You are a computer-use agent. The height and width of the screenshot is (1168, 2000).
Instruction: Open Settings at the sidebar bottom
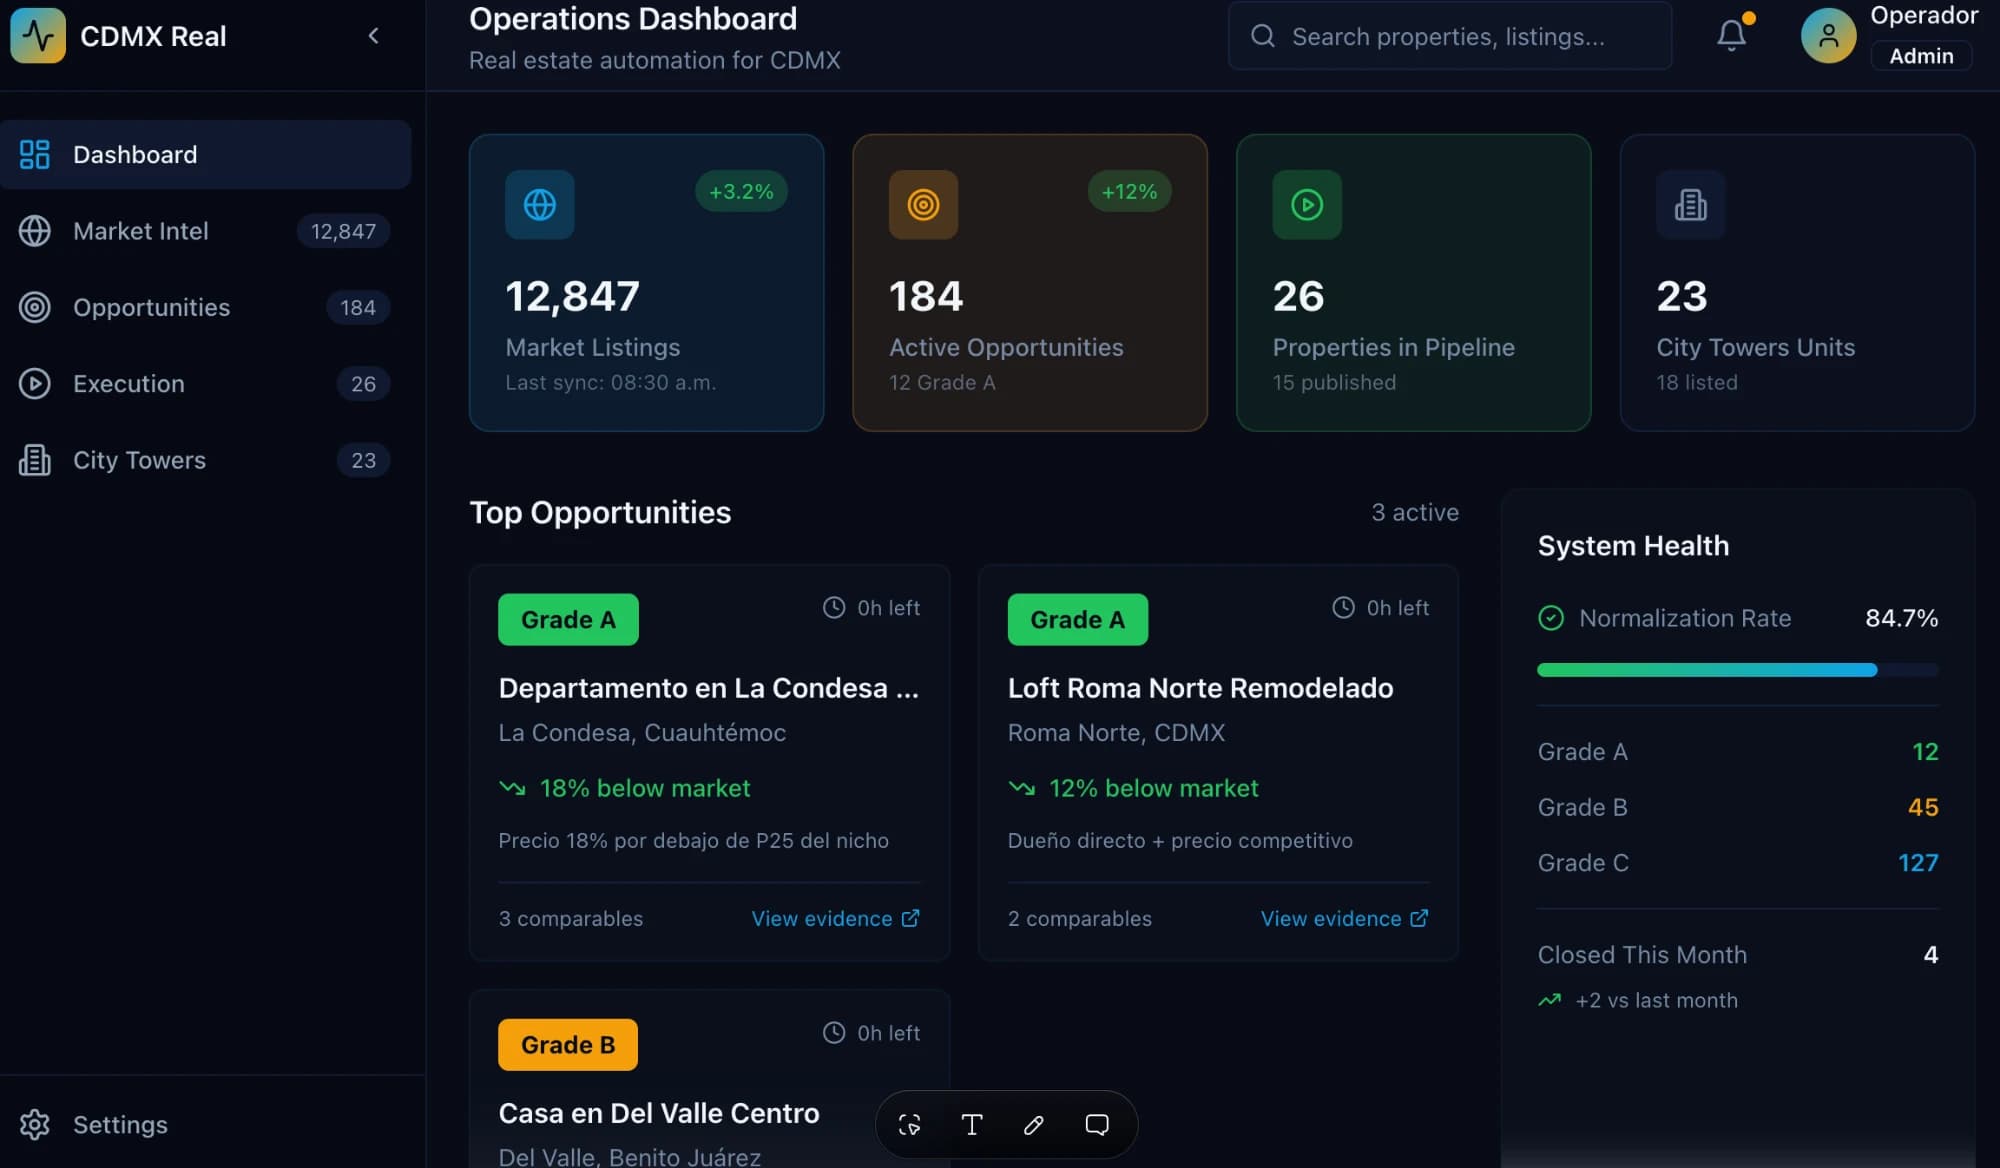click(205, 1124)
